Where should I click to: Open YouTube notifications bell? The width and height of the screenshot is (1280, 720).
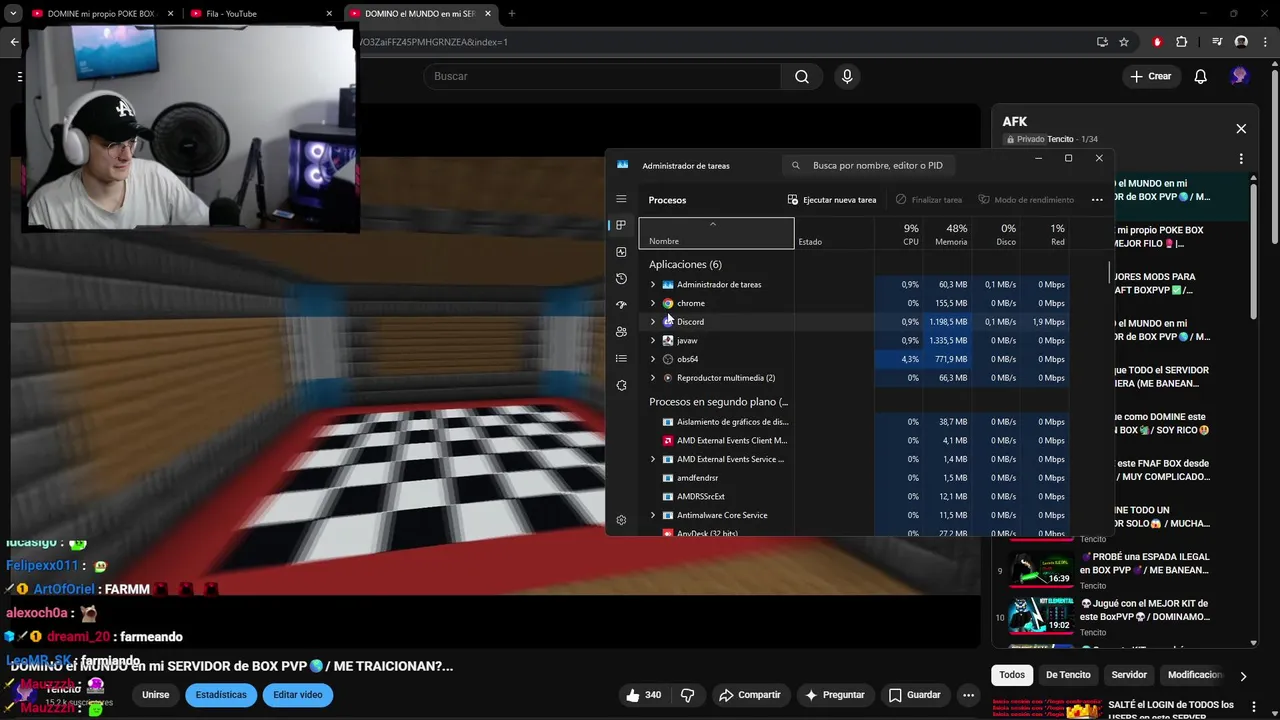click(x=1201, y=76)
